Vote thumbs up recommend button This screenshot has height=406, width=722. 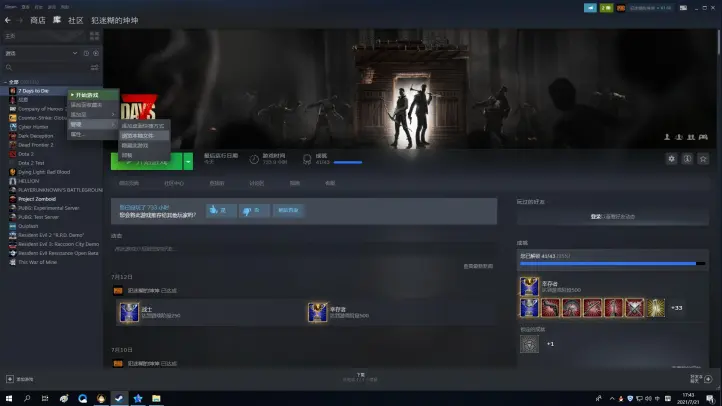point(221,210)
